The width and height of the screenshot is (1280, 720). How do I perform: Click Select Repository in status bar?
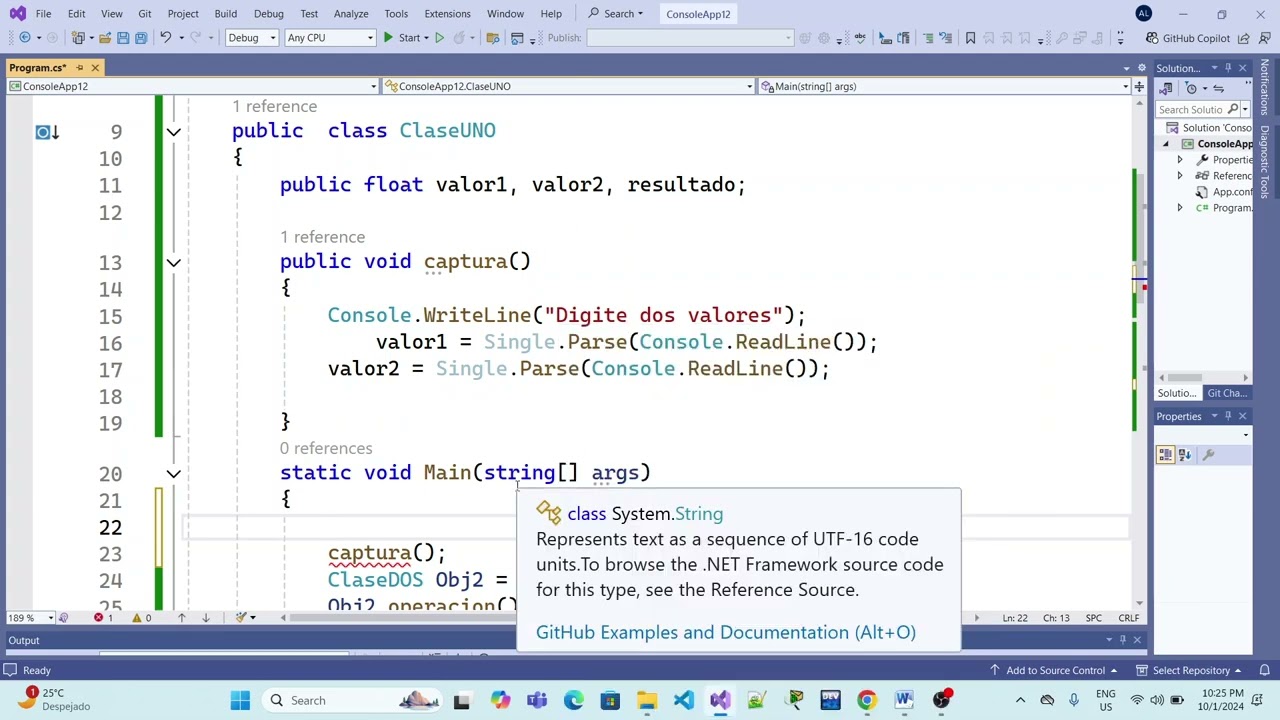(1189, 670)
